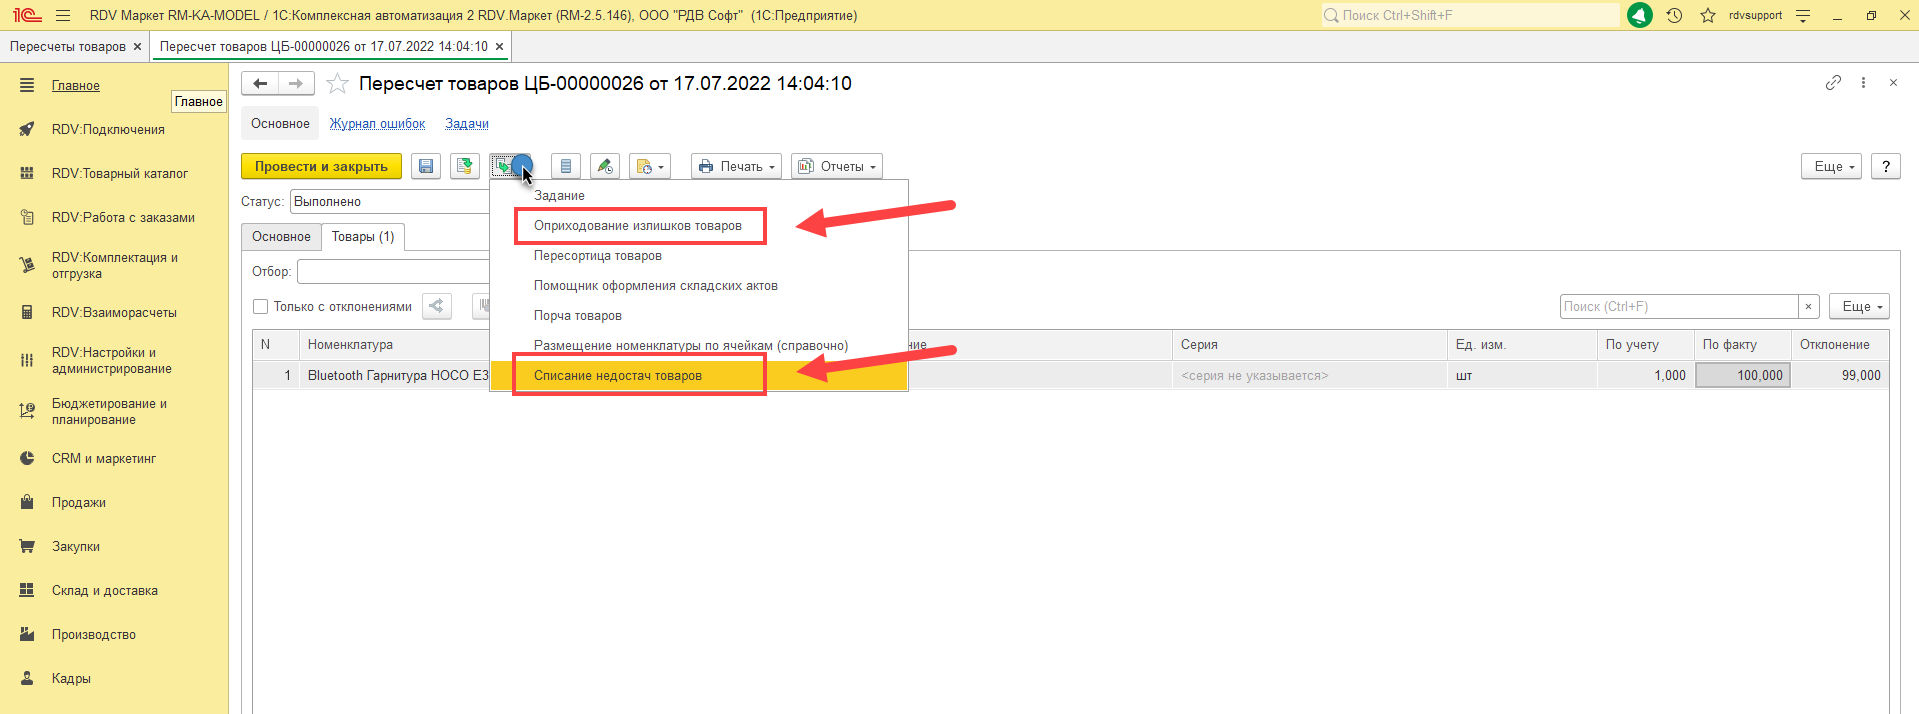1919x714 pixels.
Task: Open Журнал ошибок link
Action: tap(378, 123)
